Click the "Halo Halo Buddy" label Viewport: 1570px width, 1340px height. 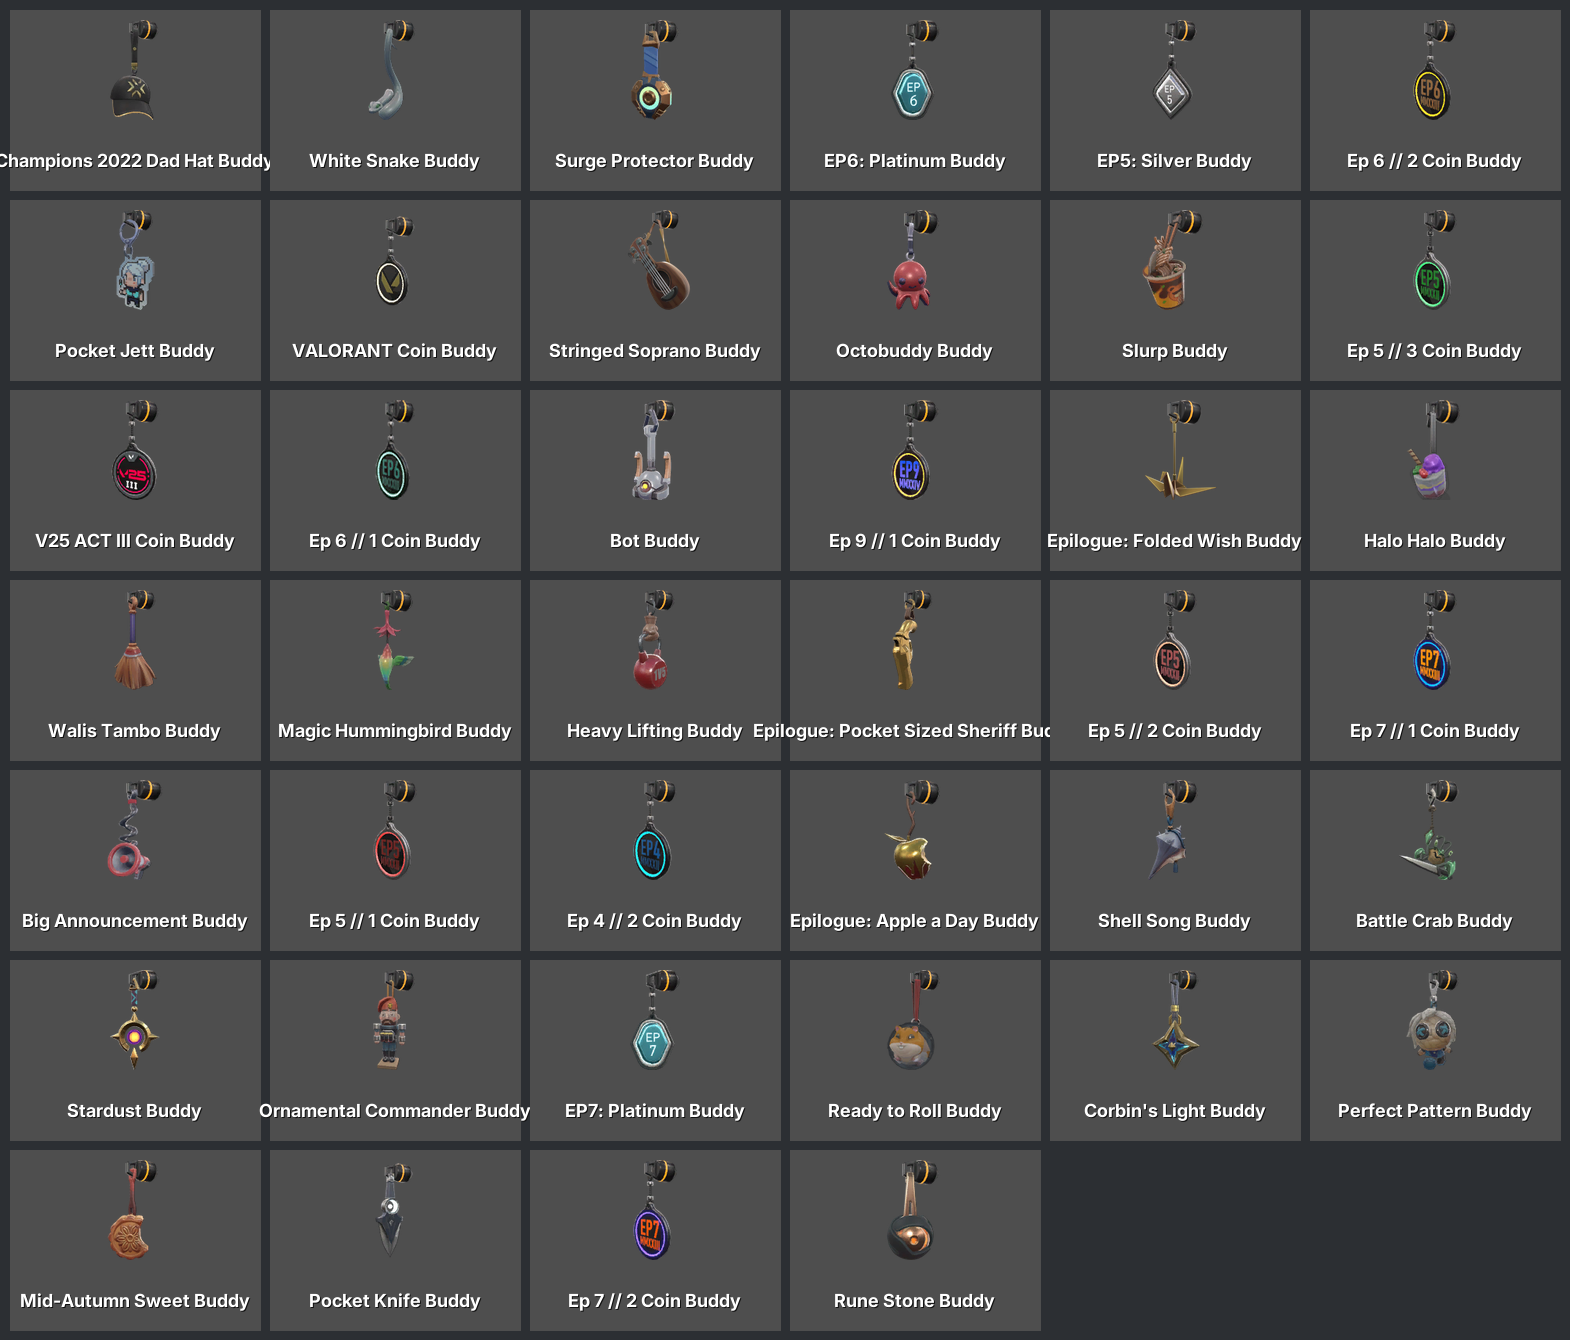[1434, 541]
